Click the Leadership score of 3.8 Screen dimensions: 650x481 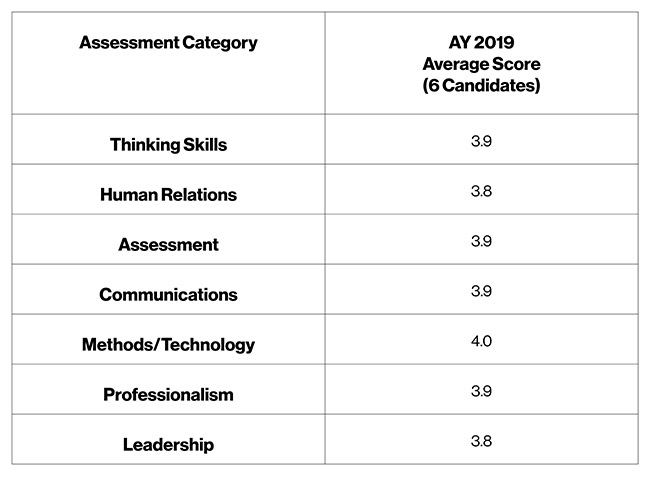(x=481, y=441)
